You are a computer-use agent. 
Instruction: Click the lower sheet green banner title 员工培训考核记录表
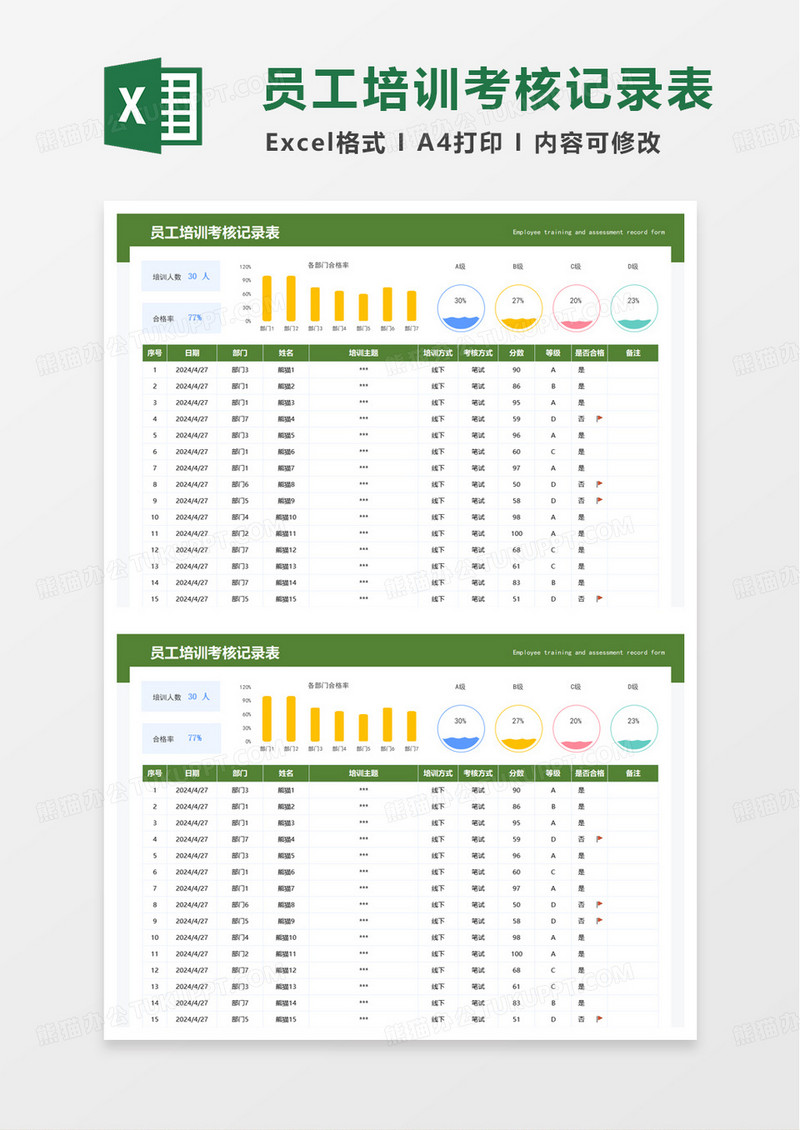pyautogui.click(x=215, y=653)
